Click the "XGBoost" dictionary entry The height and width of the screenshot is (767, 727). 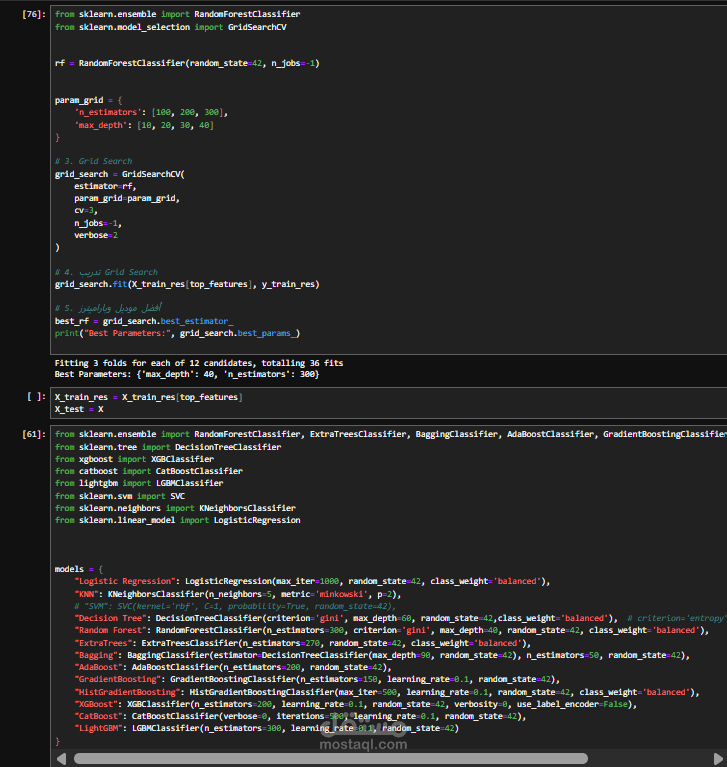click(x=356, y=704)
